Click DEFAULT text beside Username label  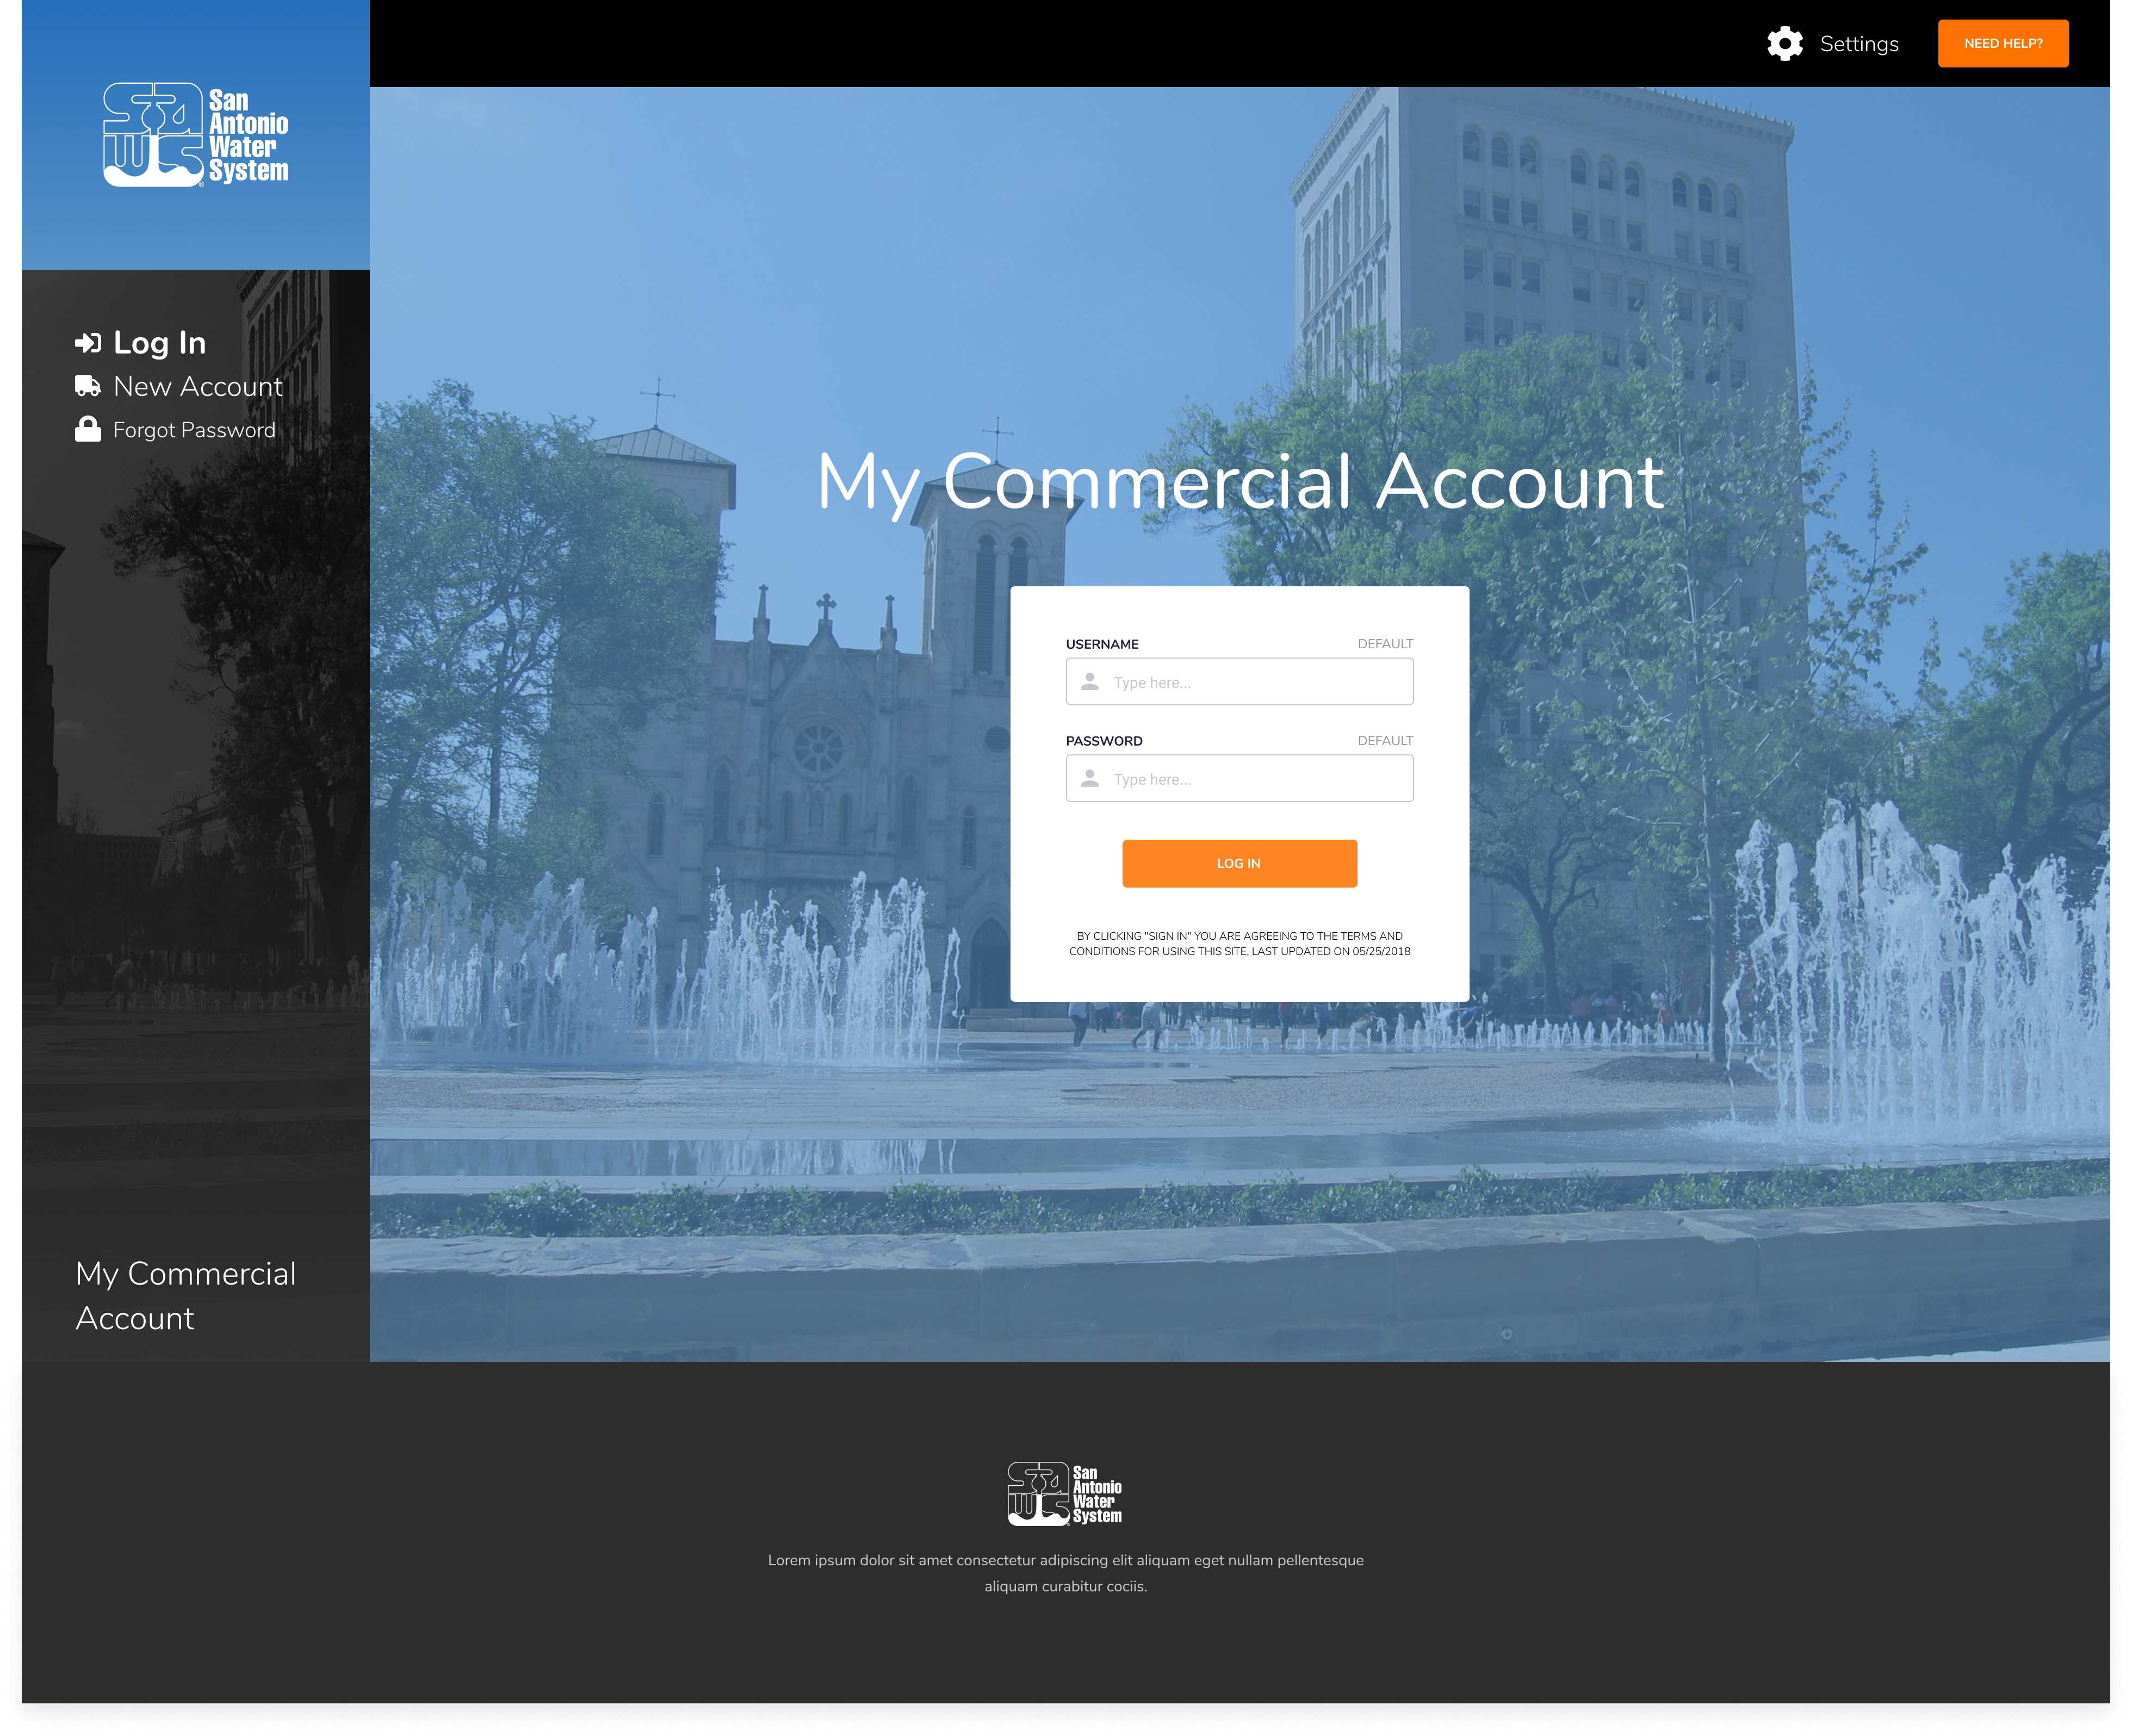click(x=1385, y=644)
